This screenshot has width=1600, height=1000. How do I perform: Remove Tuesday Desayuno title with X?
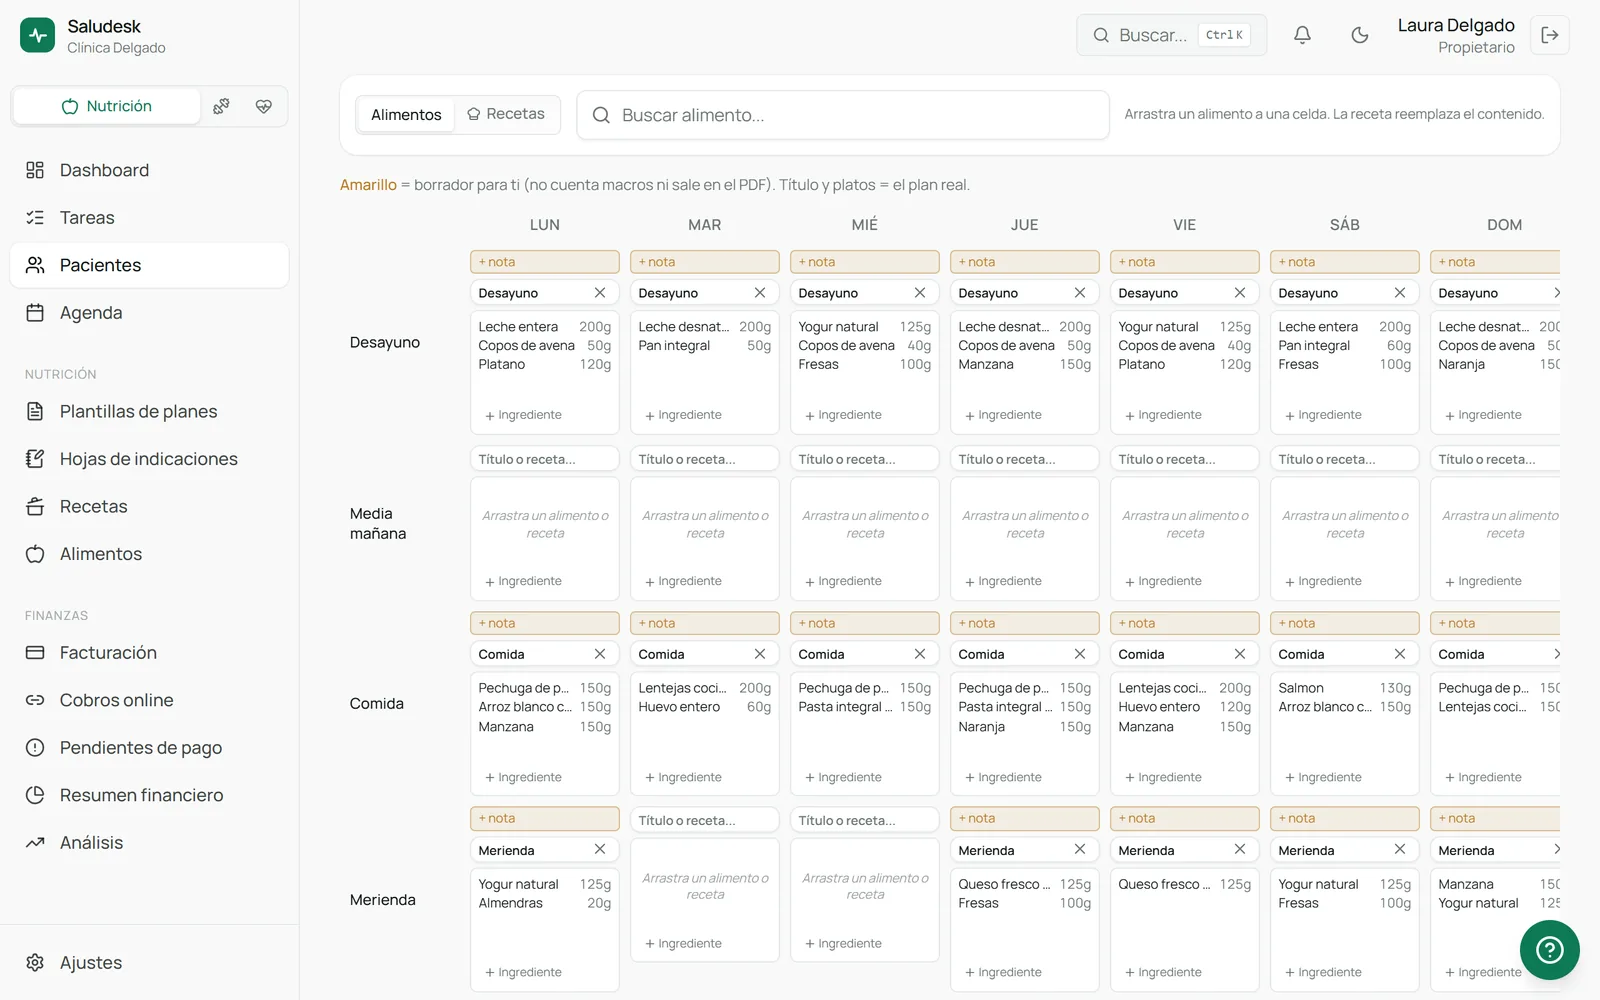click(760, 293)
